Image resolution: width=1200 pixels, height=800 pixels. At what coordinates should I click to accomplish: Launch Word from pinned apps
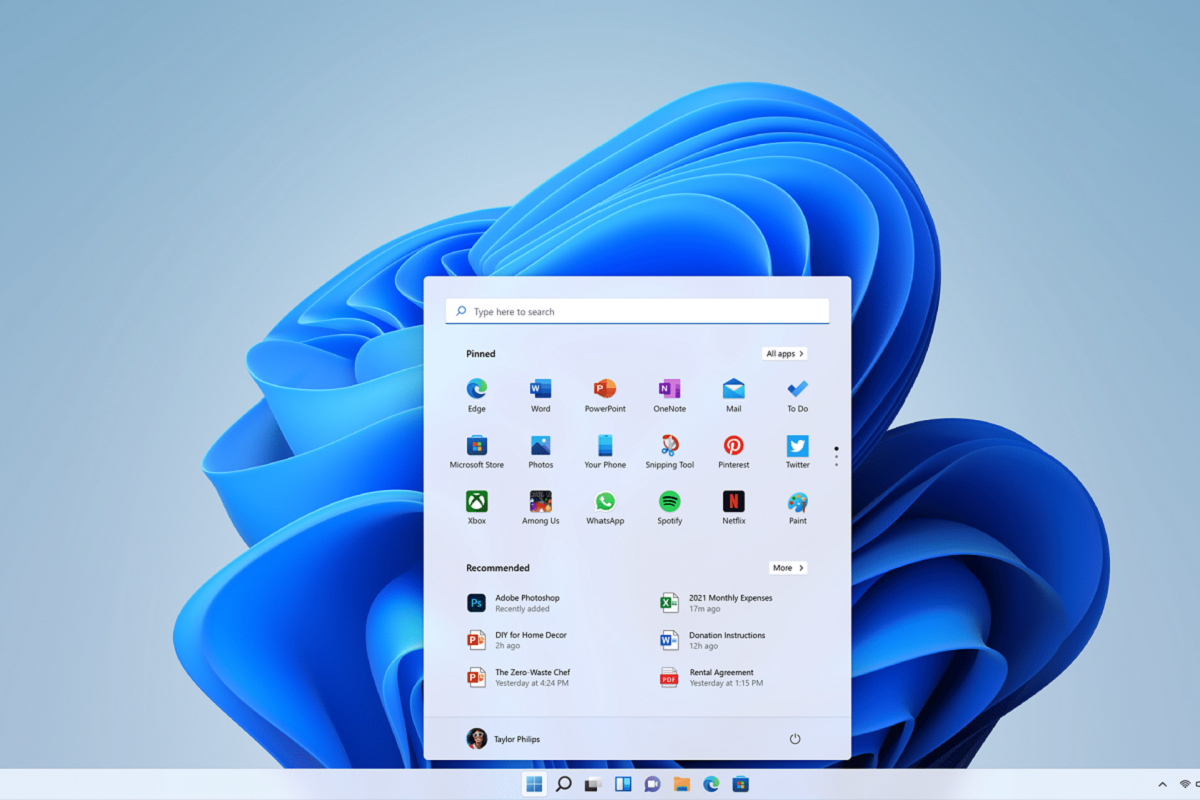click(541, 395)
